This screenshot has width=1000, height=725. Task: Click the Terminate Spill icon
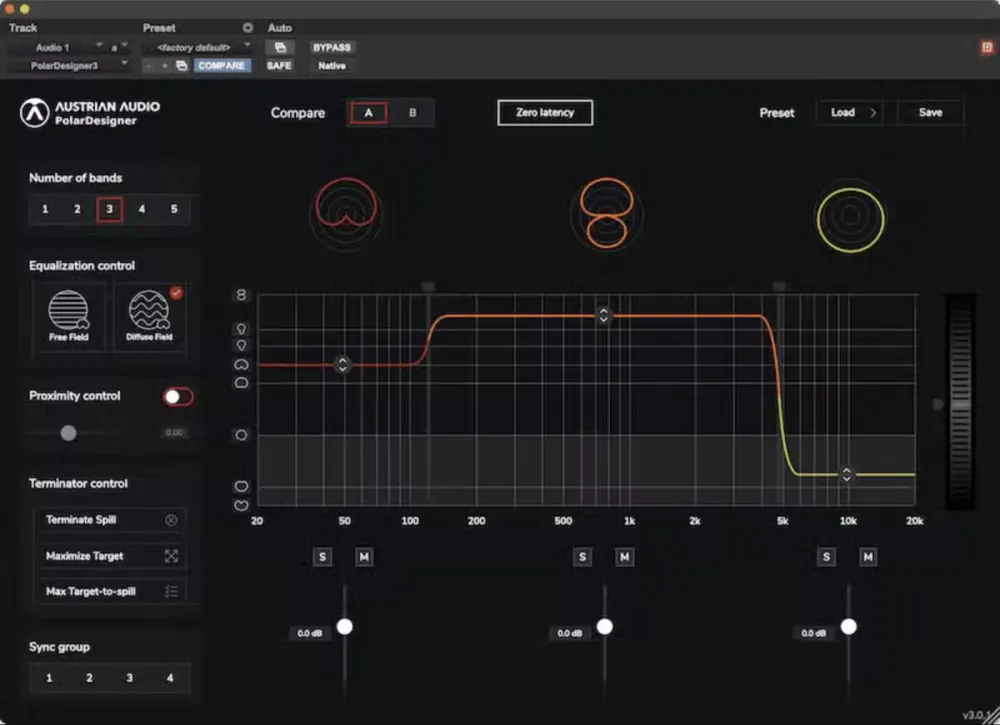pyautogui.click(x=171, y=520)
